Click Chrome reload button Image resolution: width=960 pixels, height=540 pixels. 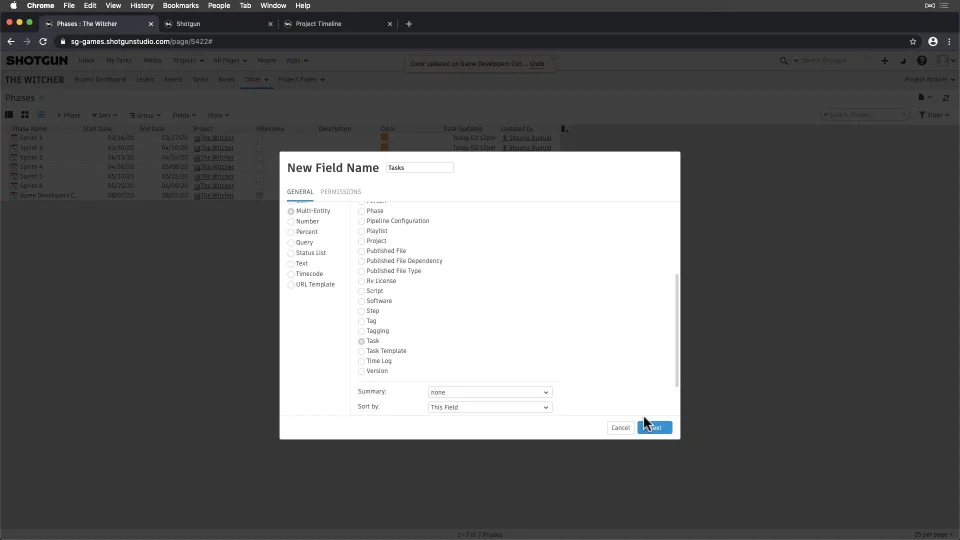click(x=43, y=42)
